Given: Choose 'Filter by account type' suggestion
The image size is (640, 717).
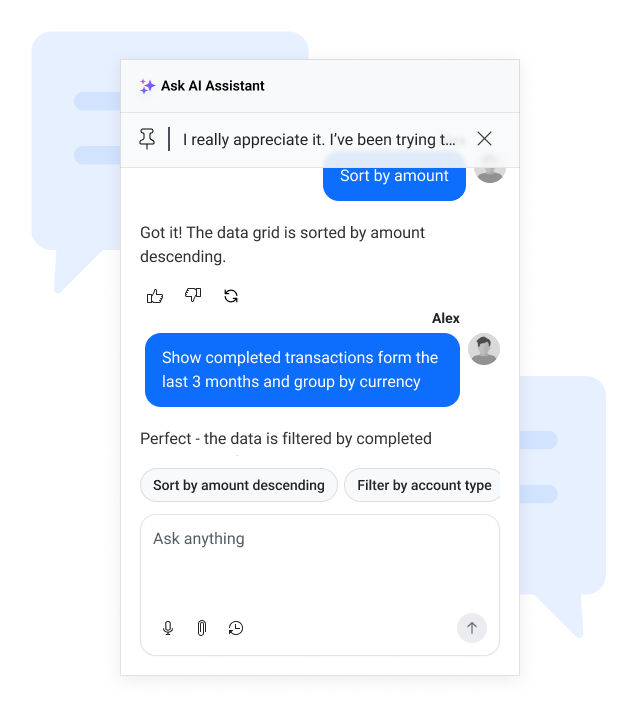Looking at the screenshot, I should click(423, 485).
